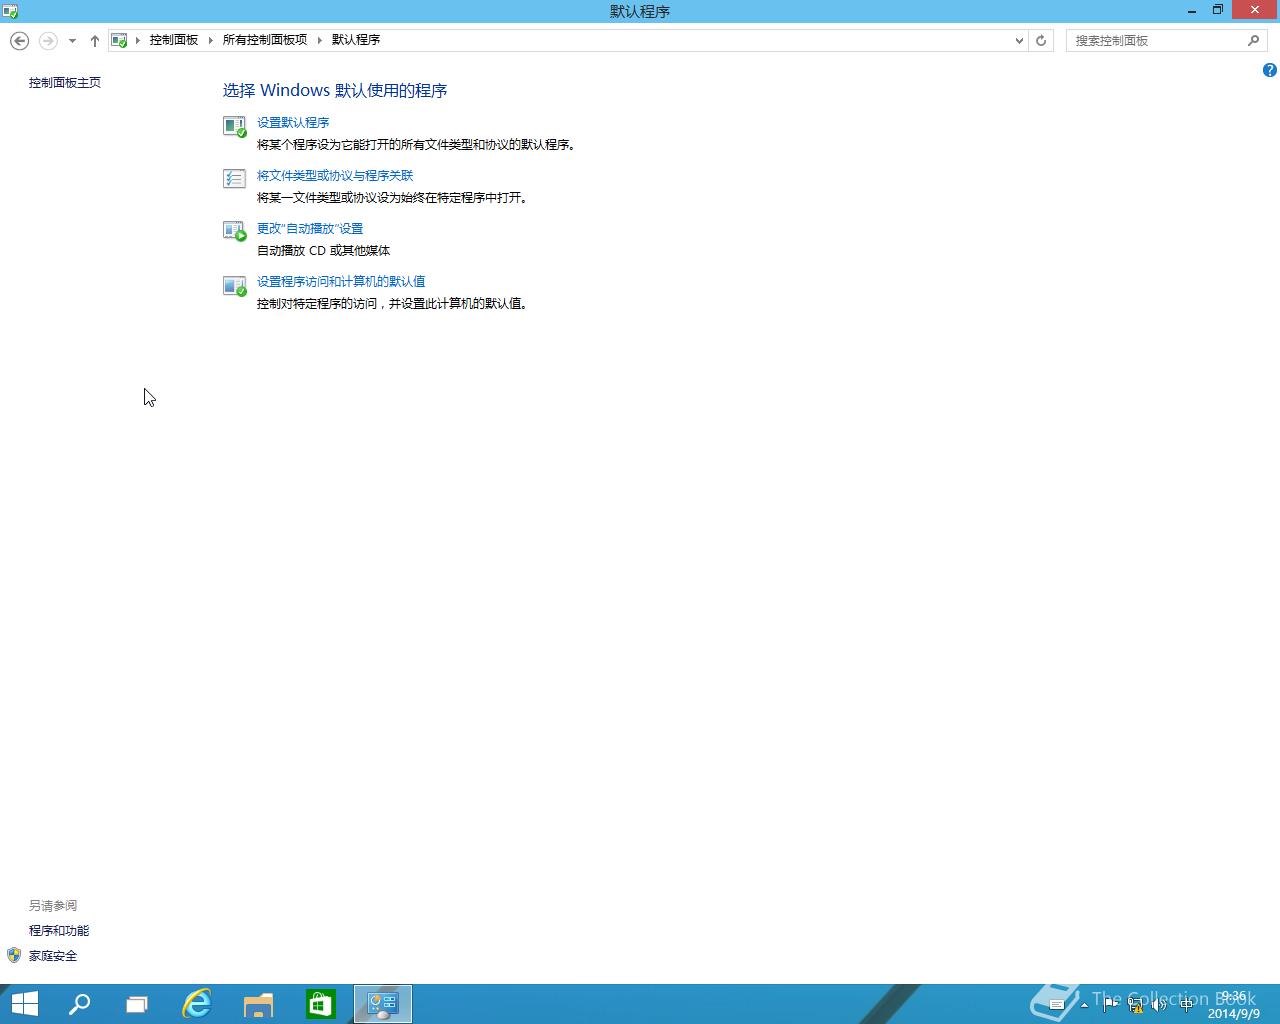This screenshot has width=1280, height=1024.
Task: Open taskbar Search magnifier
Action: tap(79, 1004)
